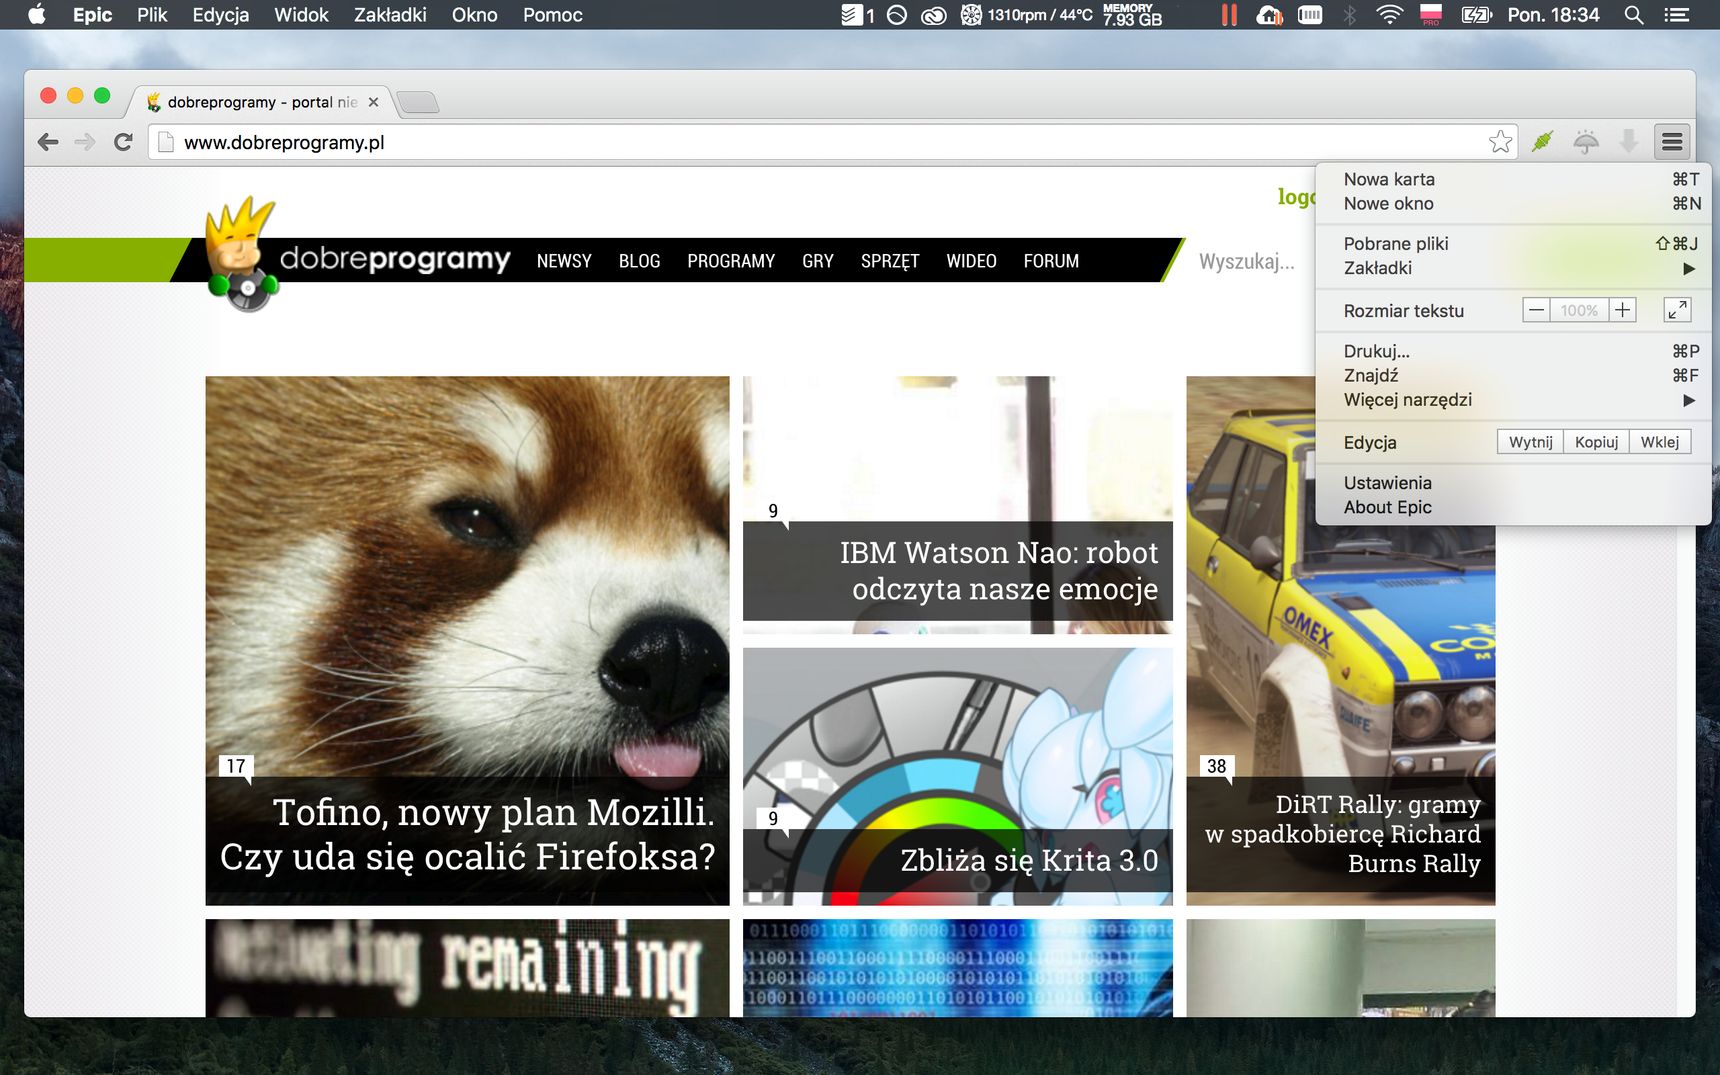The height and width of the screenshot is (1075, 1720).
Task: Select Drukuj... from the menu
Action: click(1513, 351)
